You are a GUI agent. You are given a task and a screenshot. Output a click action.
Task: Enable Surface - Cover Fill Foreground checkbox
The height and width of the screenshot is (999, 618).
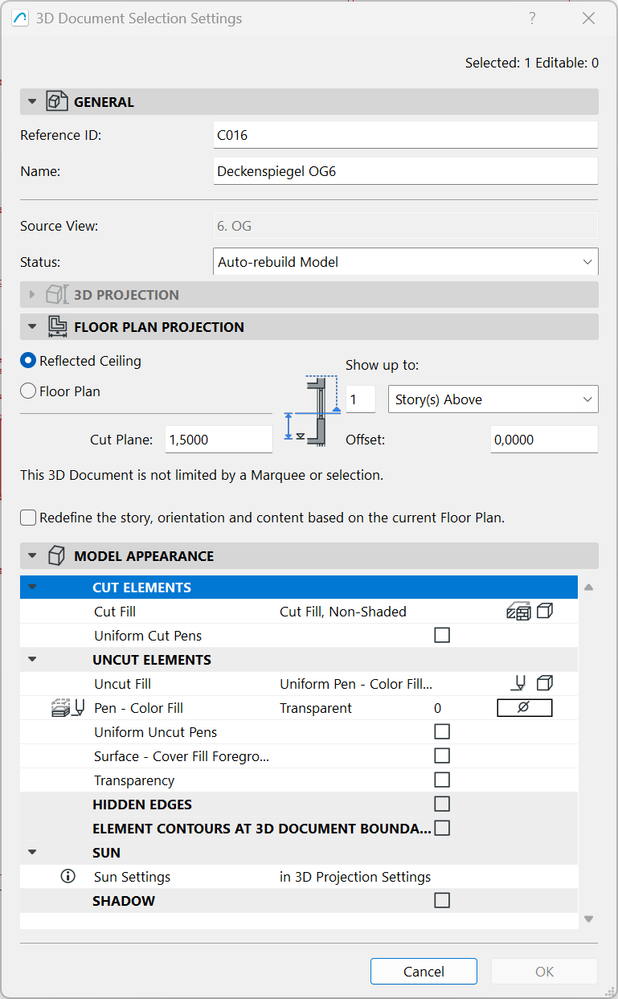tap(442, 756)
